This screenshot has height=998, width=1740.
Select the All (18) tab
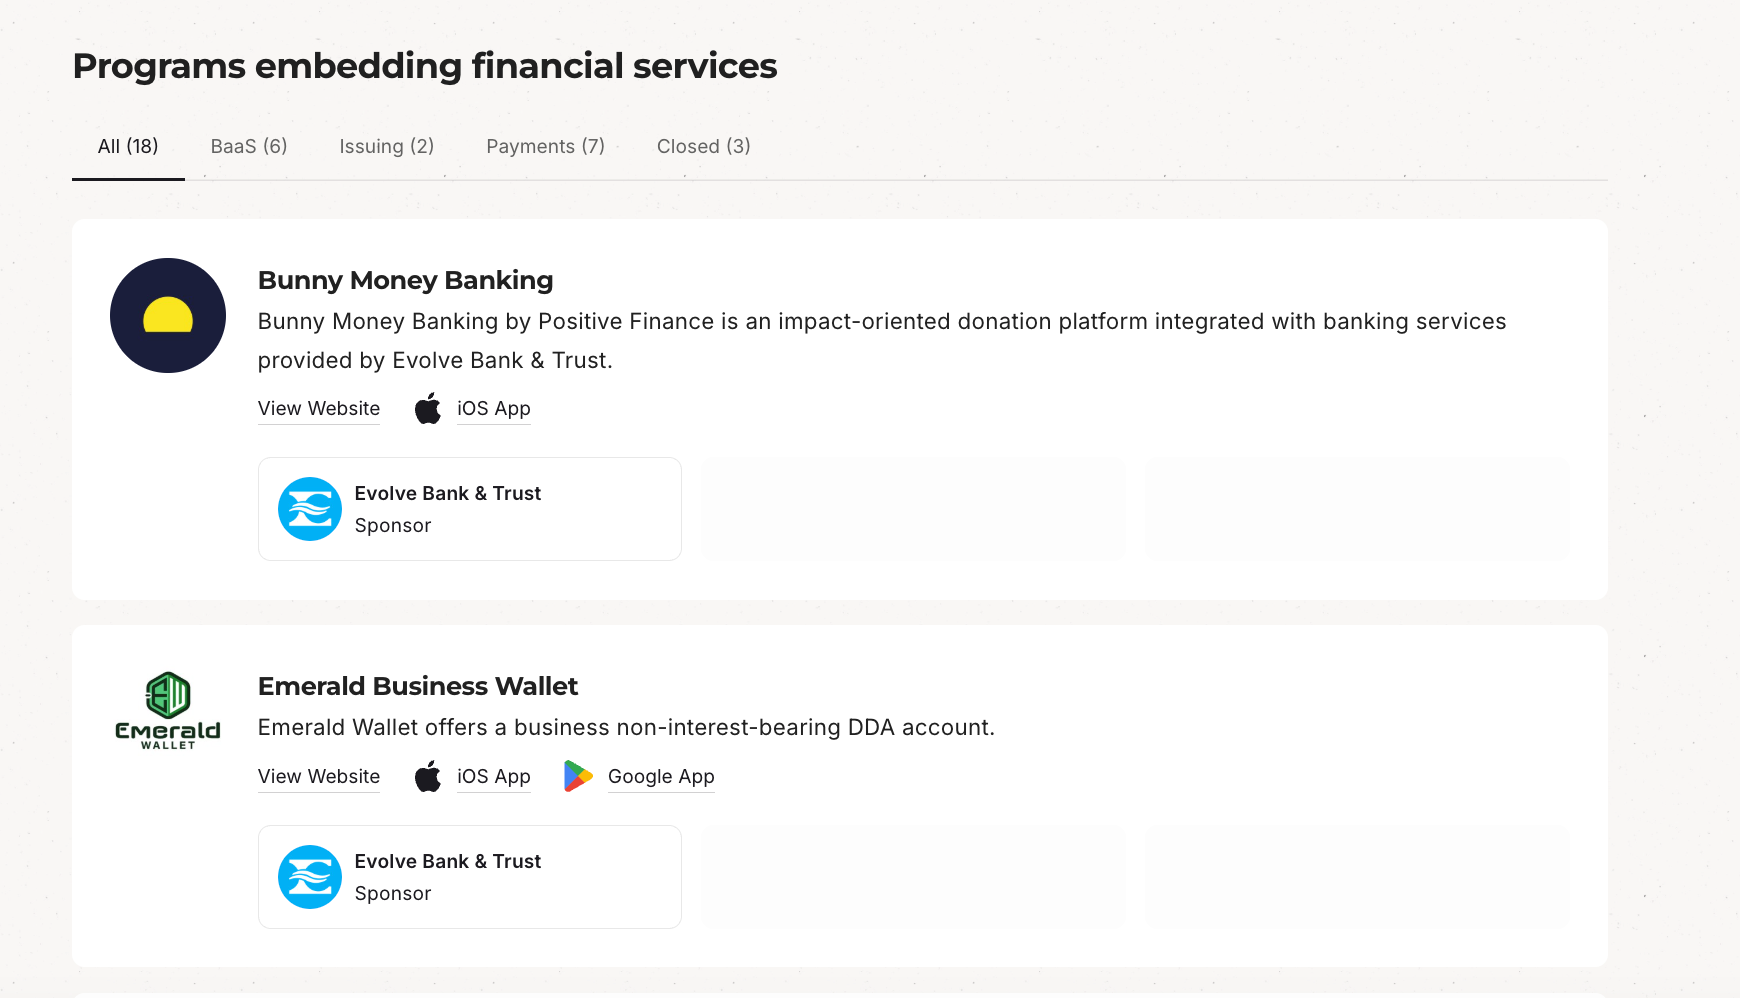coord(128,146)
